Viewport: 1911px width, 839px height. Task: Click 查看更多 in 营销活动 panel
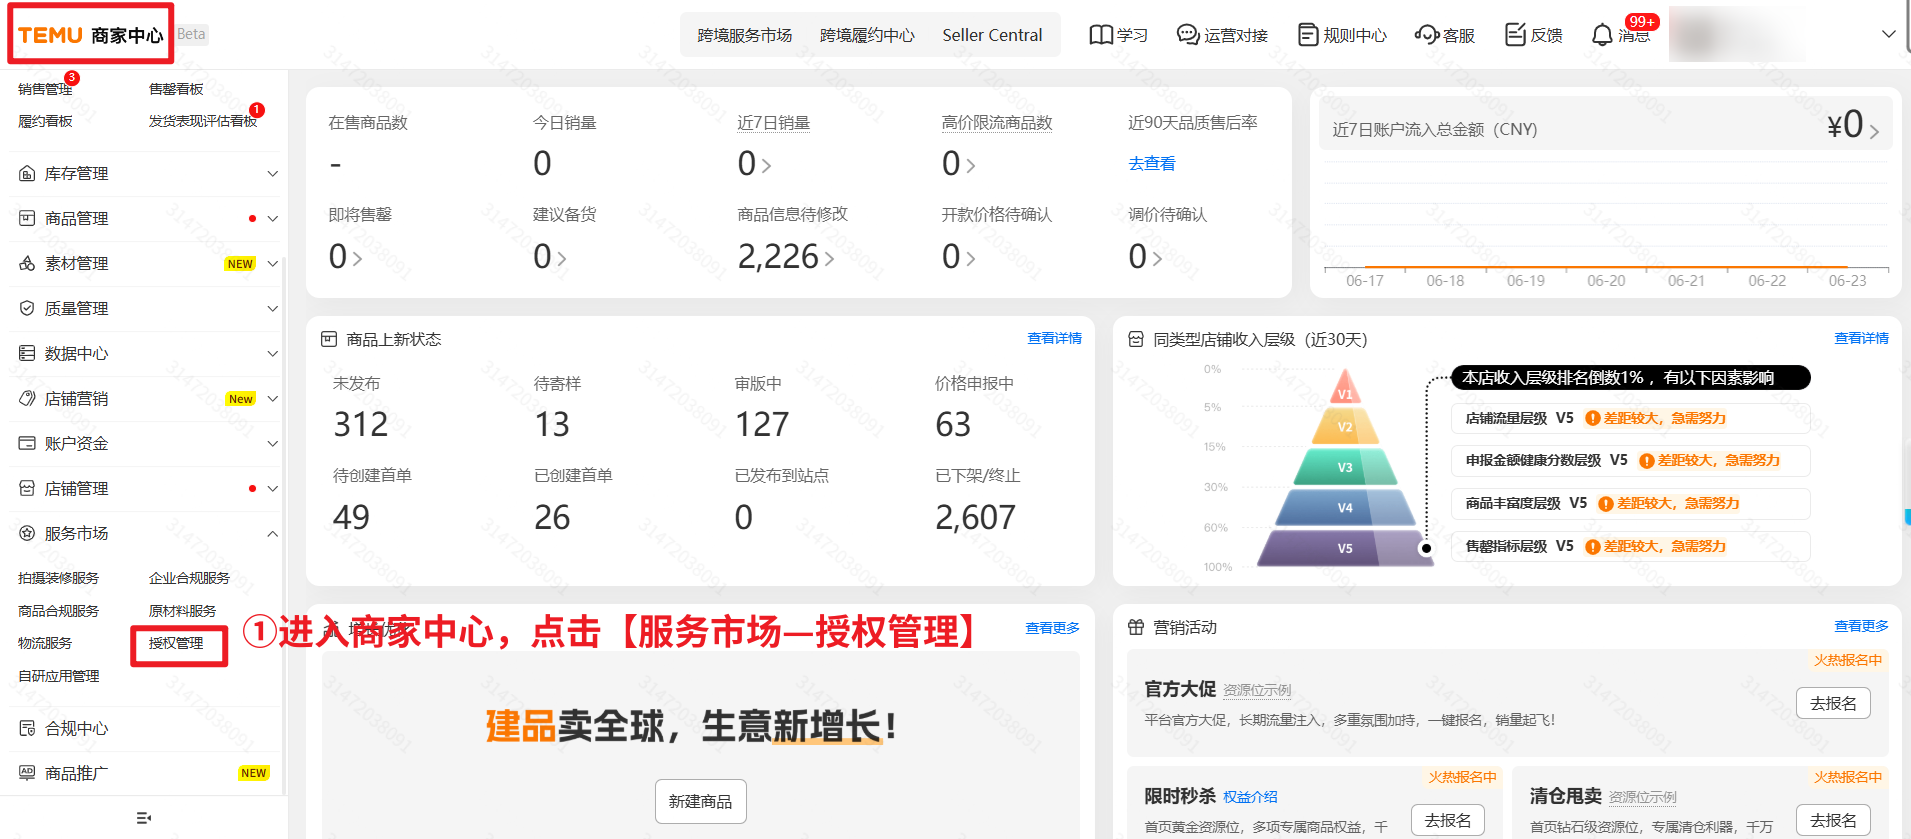[x=1861, y=626]
